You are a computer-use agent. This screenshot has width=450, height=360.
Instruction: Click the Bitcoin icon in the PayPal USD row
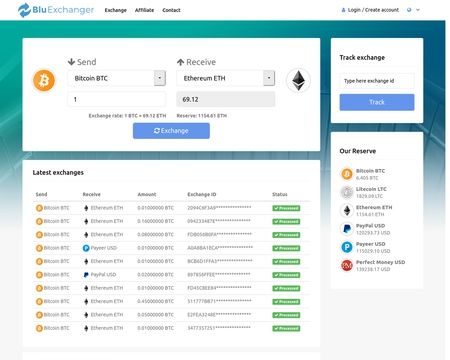[39, 275]
